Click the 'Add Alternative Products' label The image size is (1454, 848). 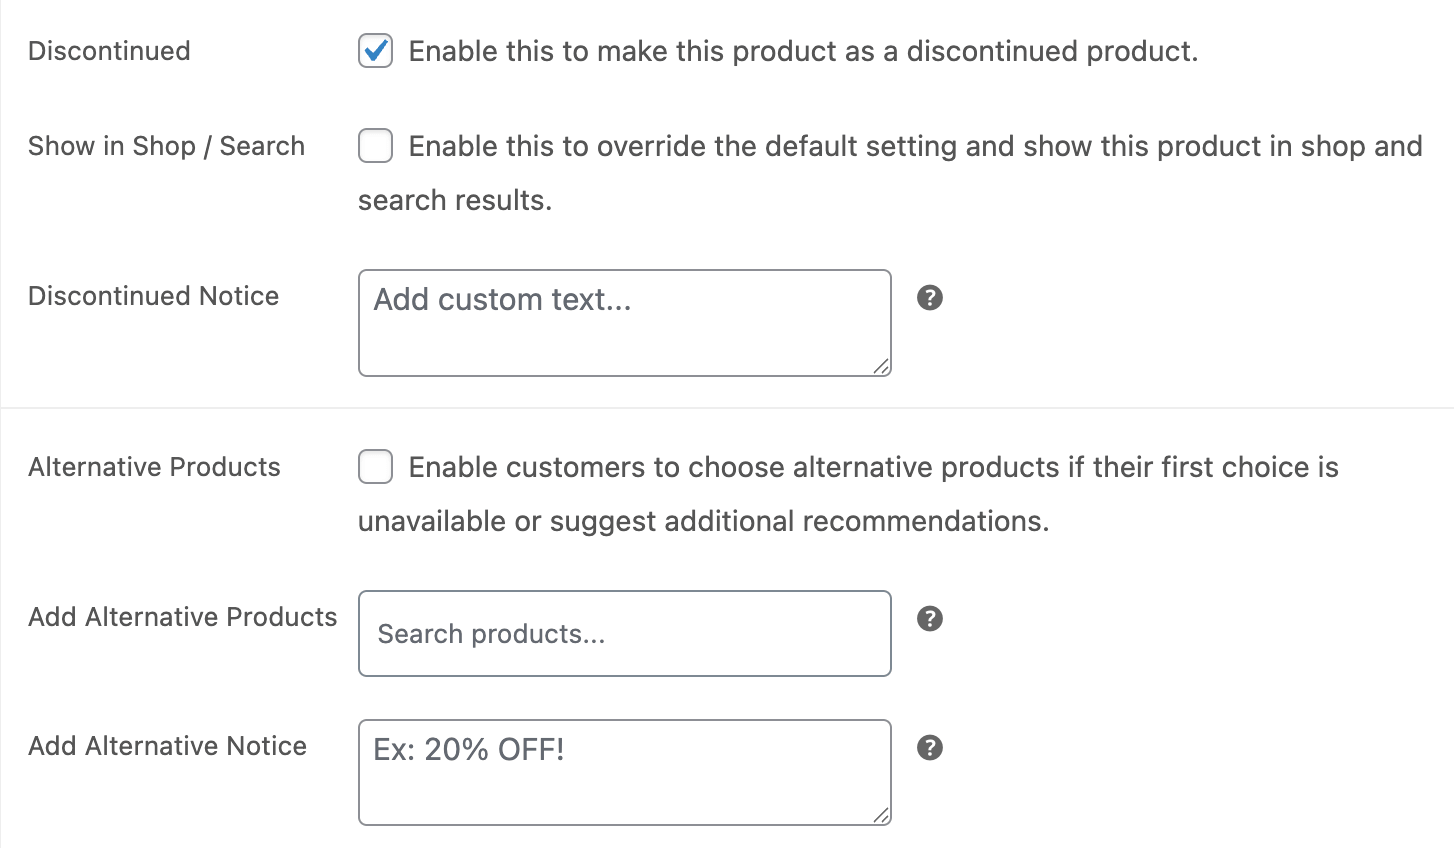182,617
